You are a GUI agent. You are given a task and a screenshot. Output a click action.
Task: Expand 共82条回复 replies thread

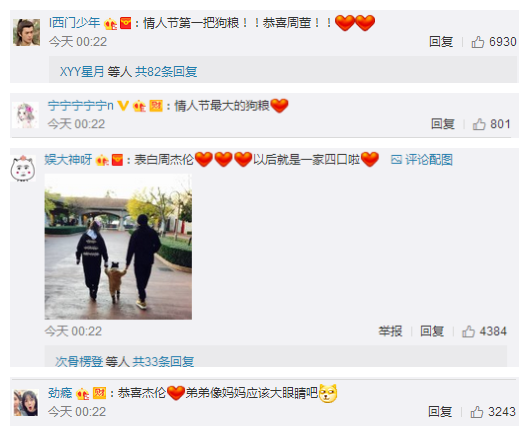pyautogui.click(x=166, y=72)
